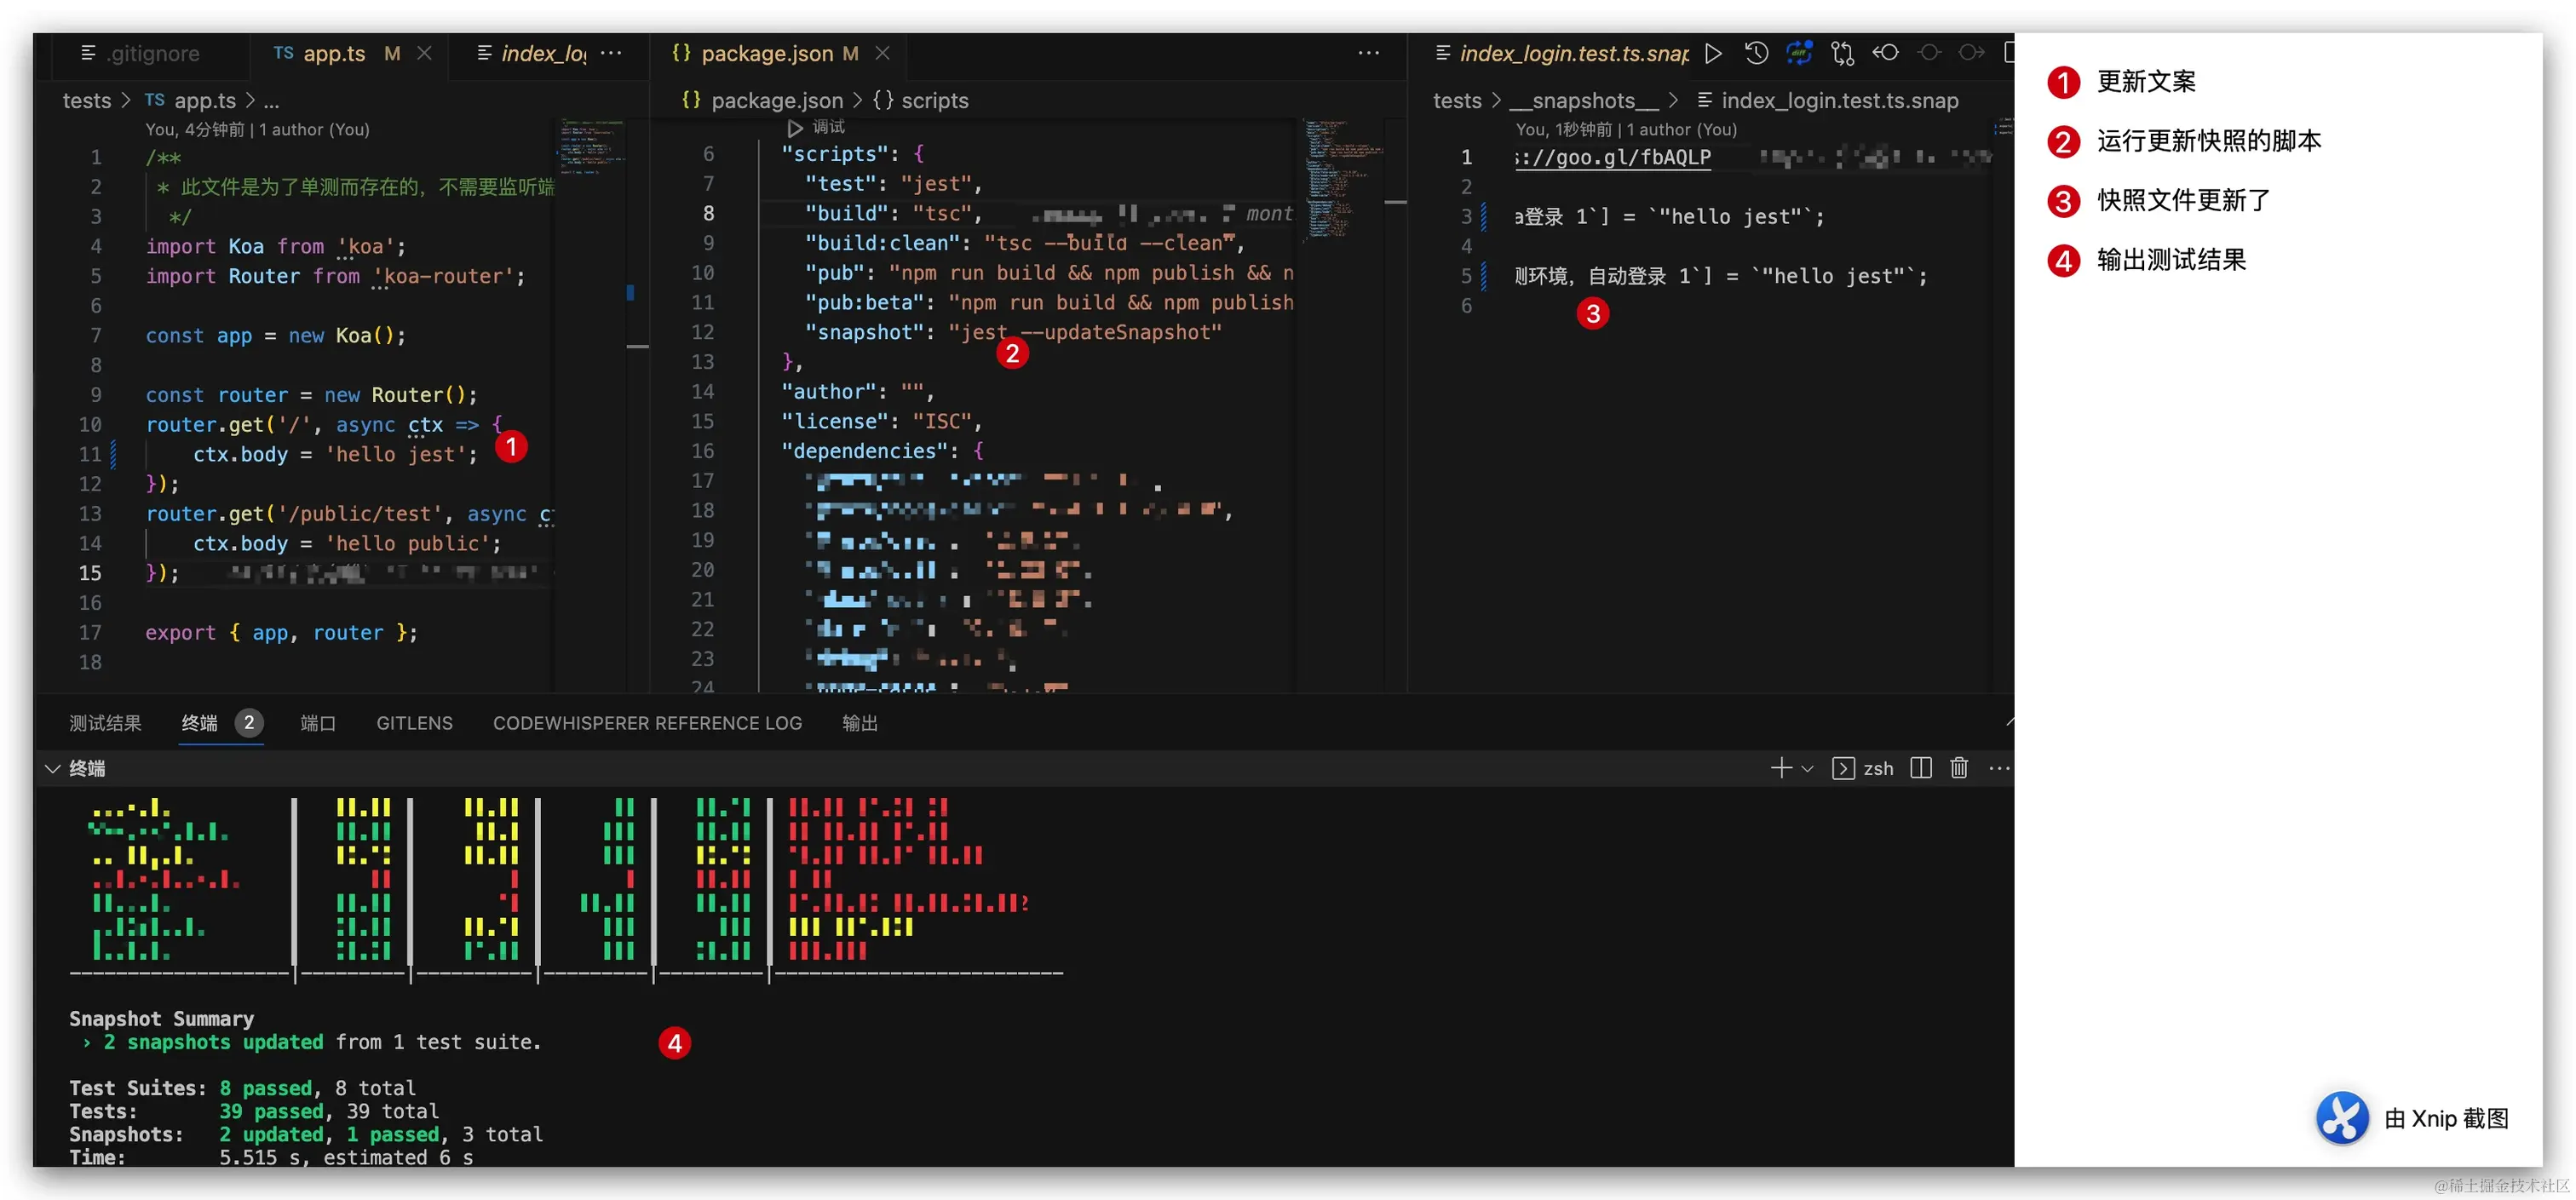The width and height of the screenshot is (2576, 1200).
Task: Run the snapshot test with the play icon
Action: point(1714,53)
